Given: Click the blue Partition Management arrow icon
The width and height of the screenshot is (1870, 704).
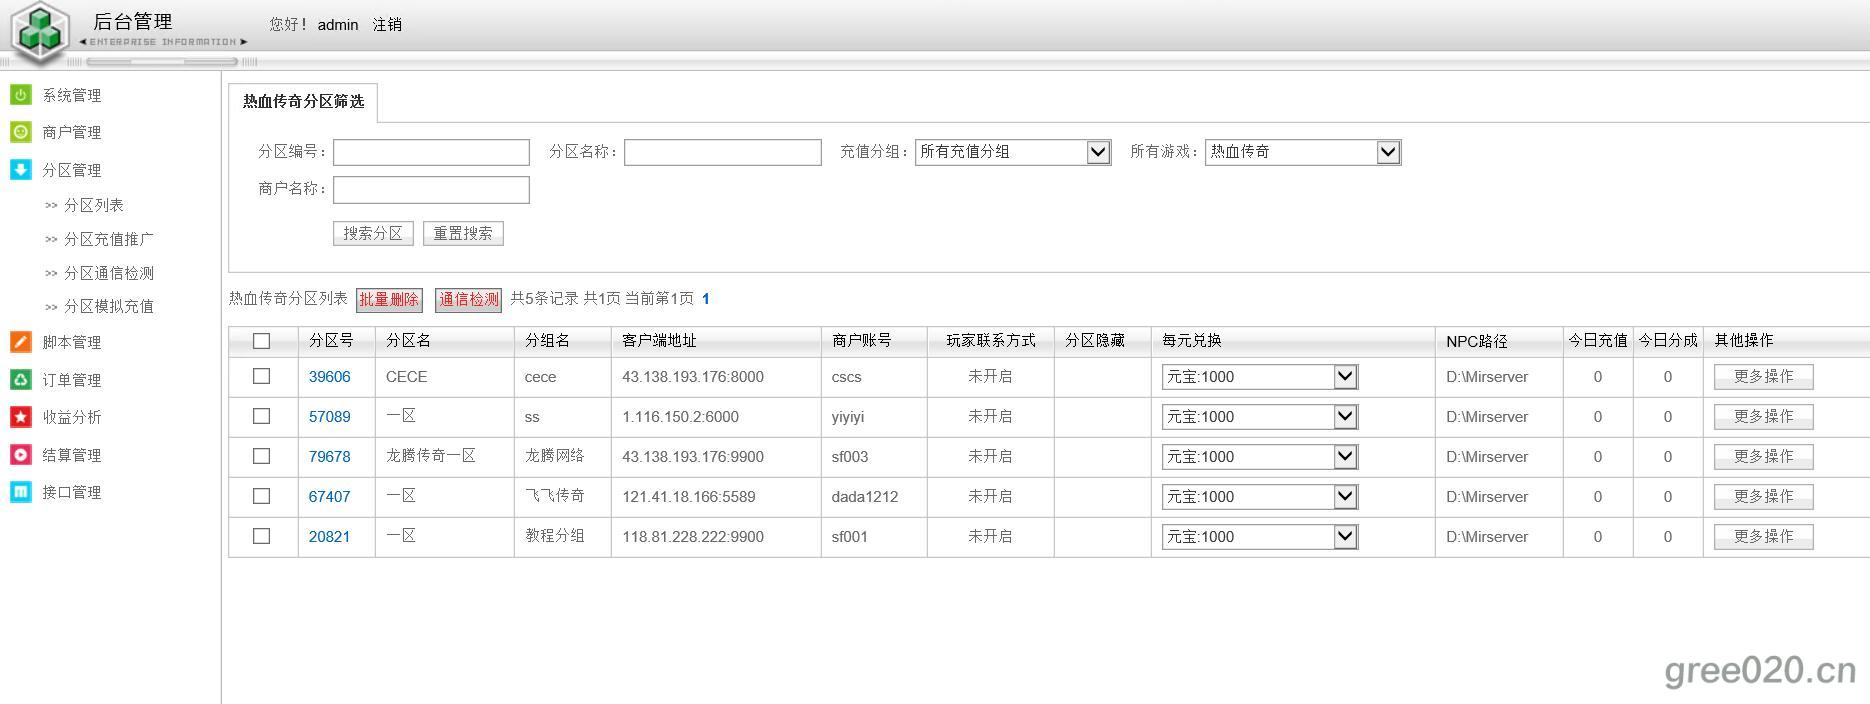Looking at the screenshot, I should pyautogui.click(x=20, y=170).
